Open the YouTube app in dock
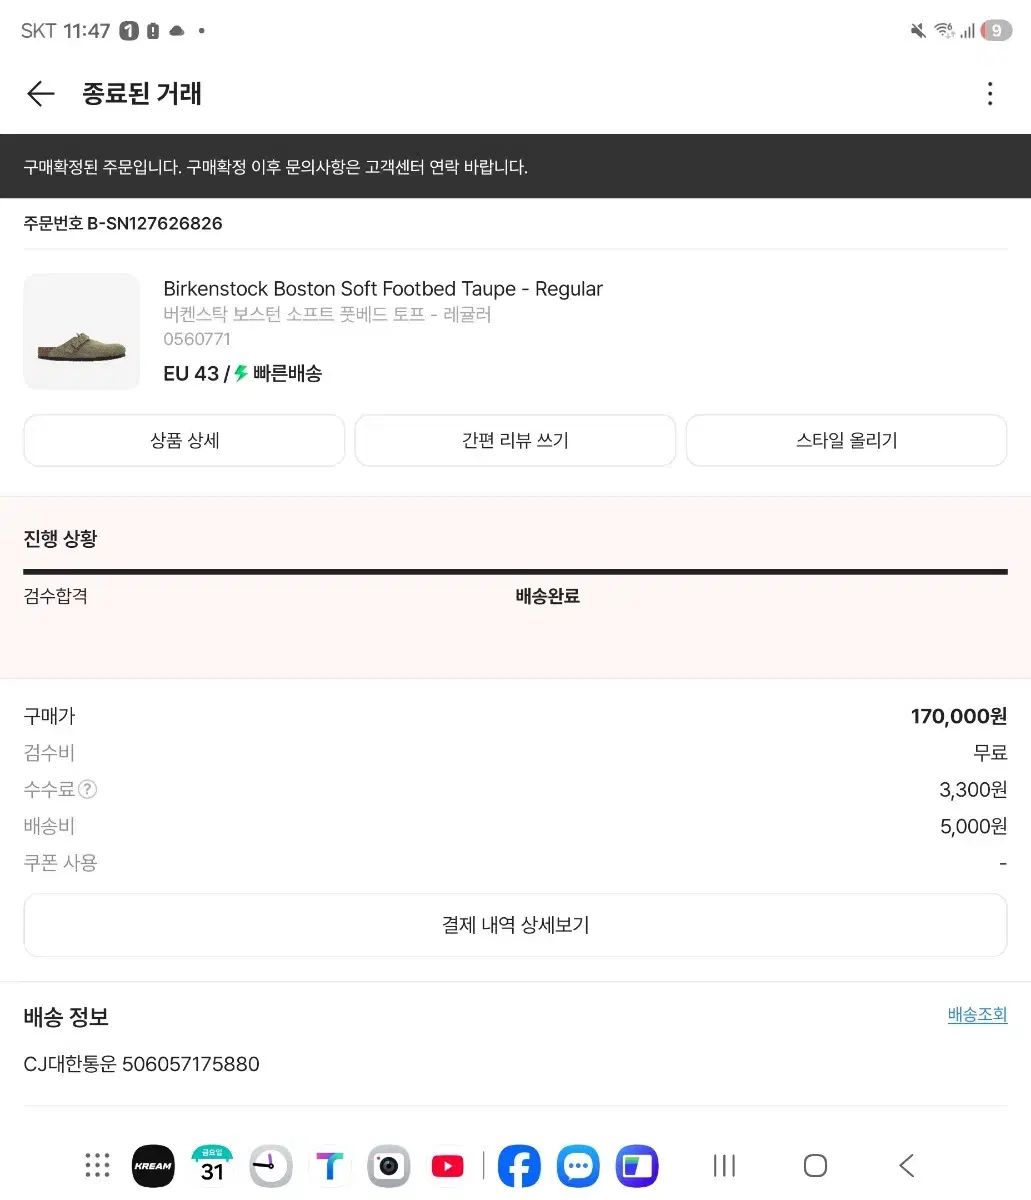 (447, 1166)
